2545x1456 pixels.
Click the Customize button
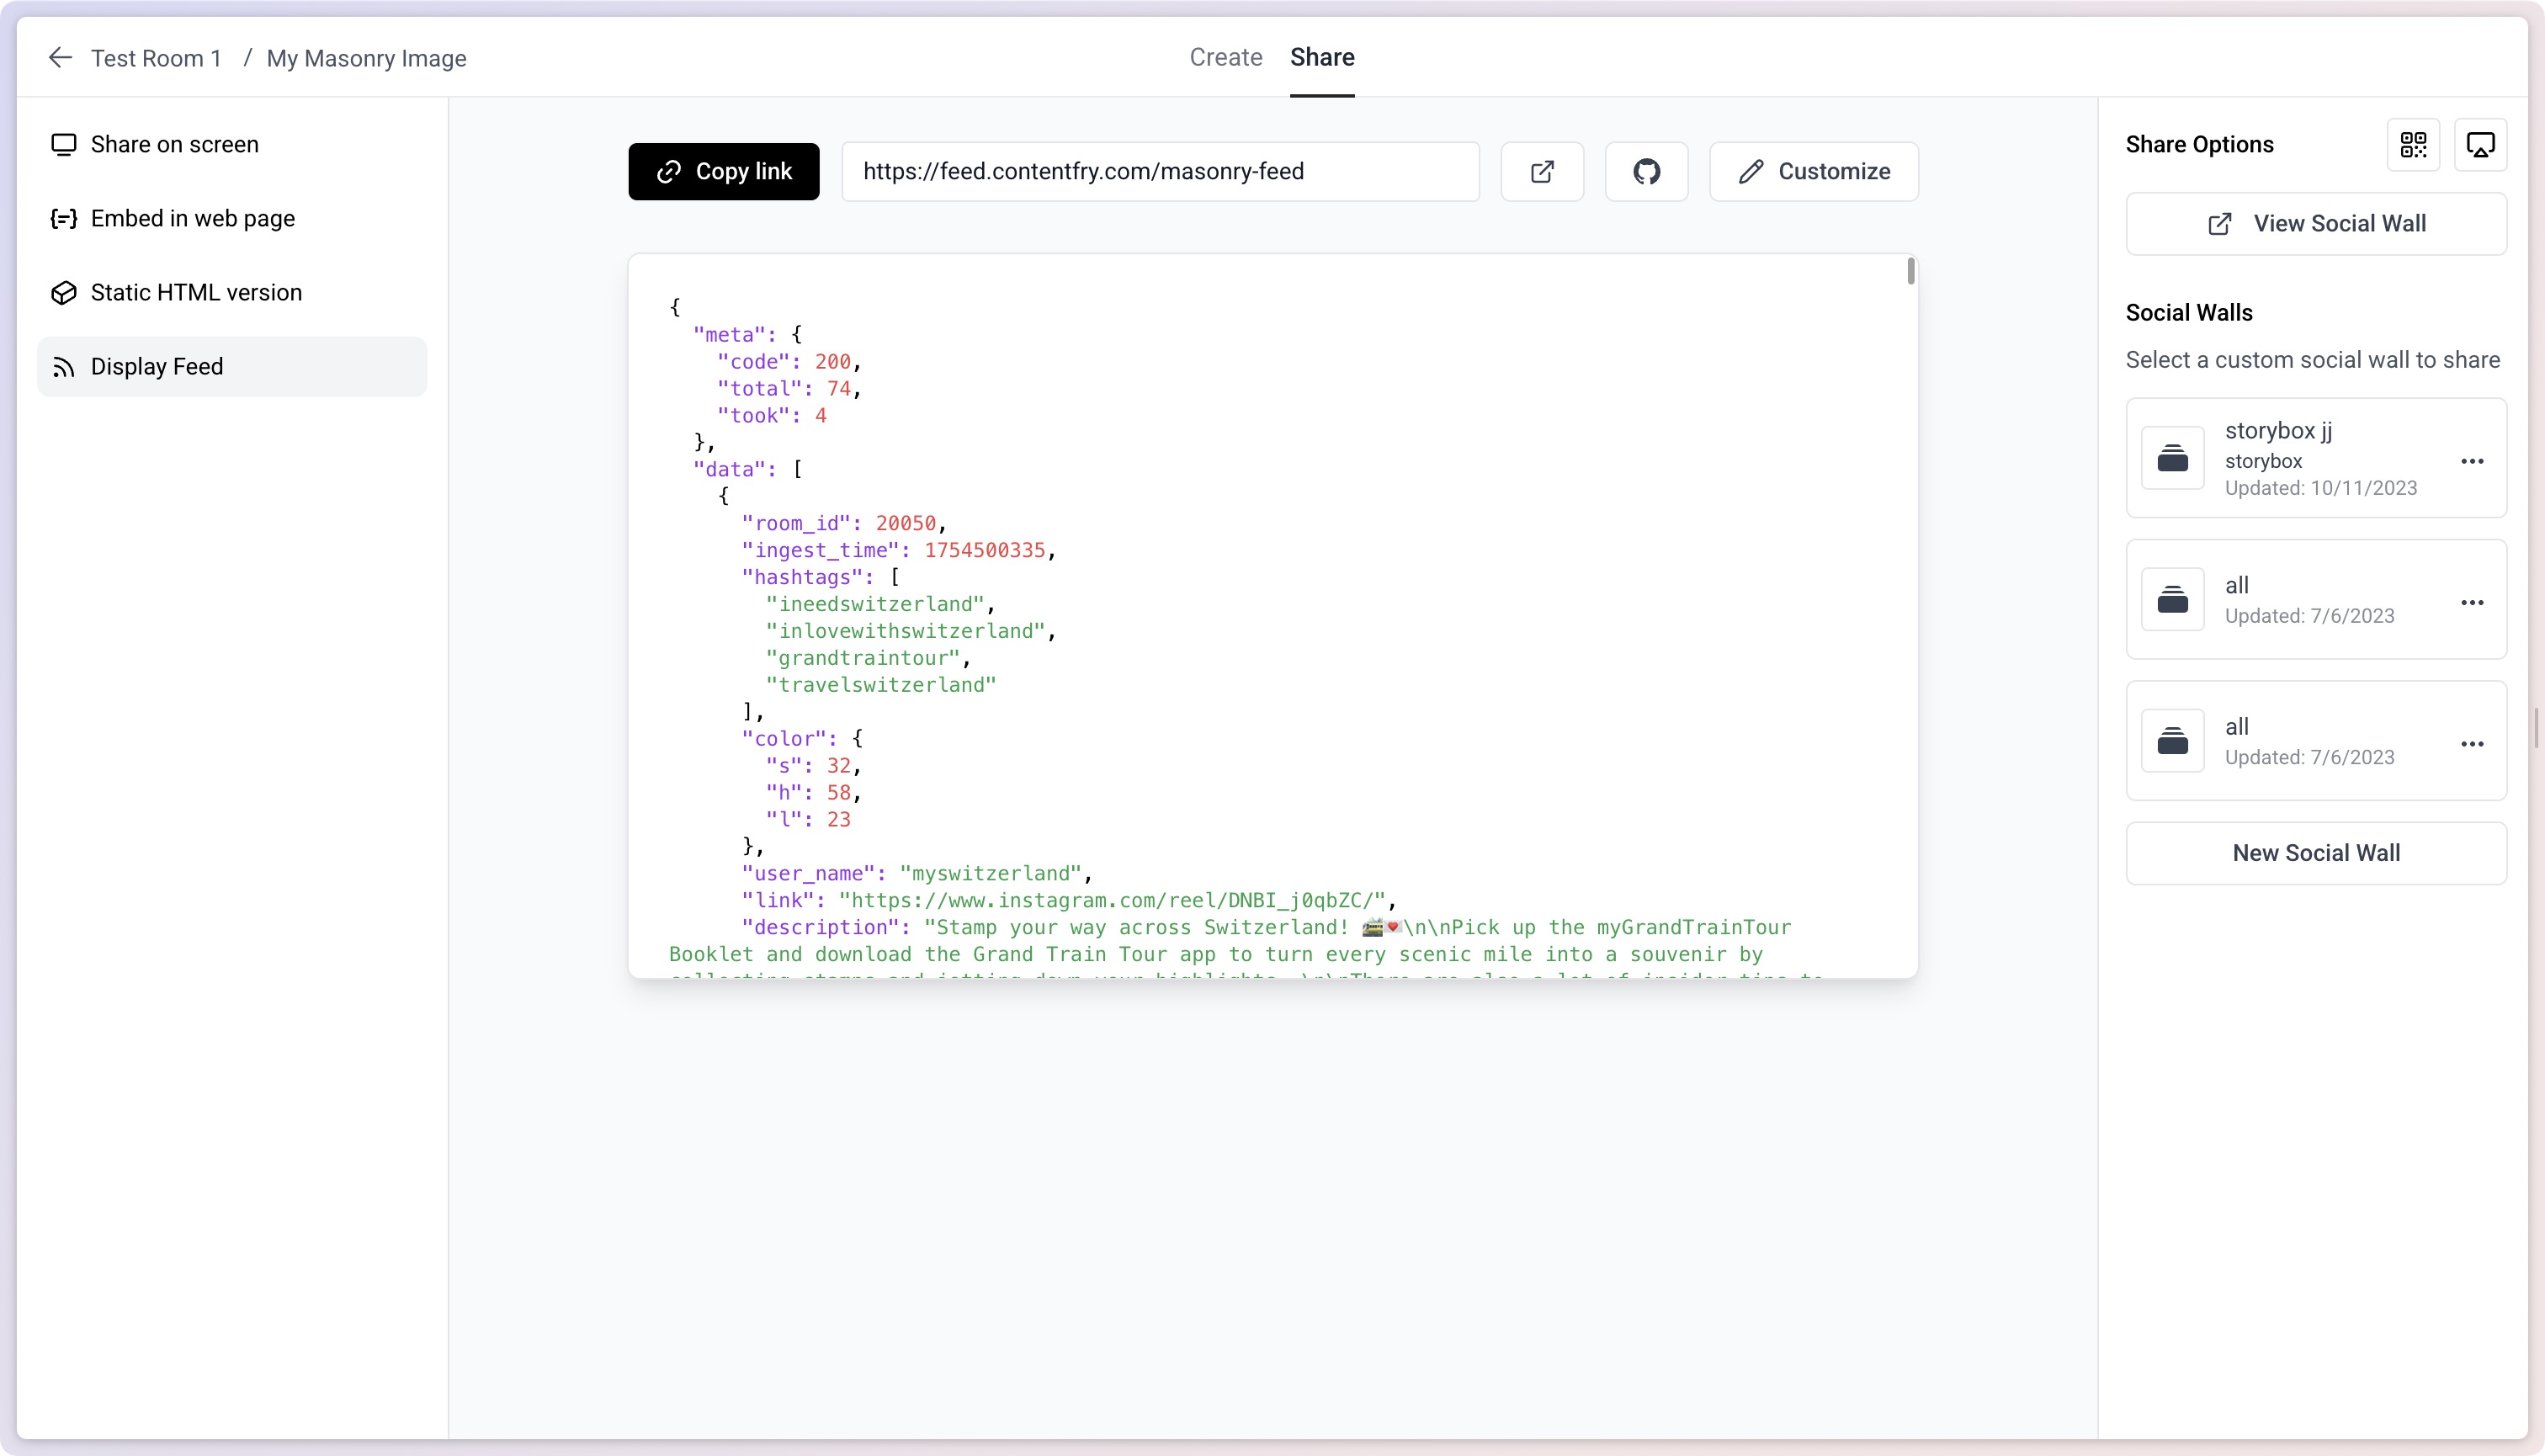[1813, 172]
